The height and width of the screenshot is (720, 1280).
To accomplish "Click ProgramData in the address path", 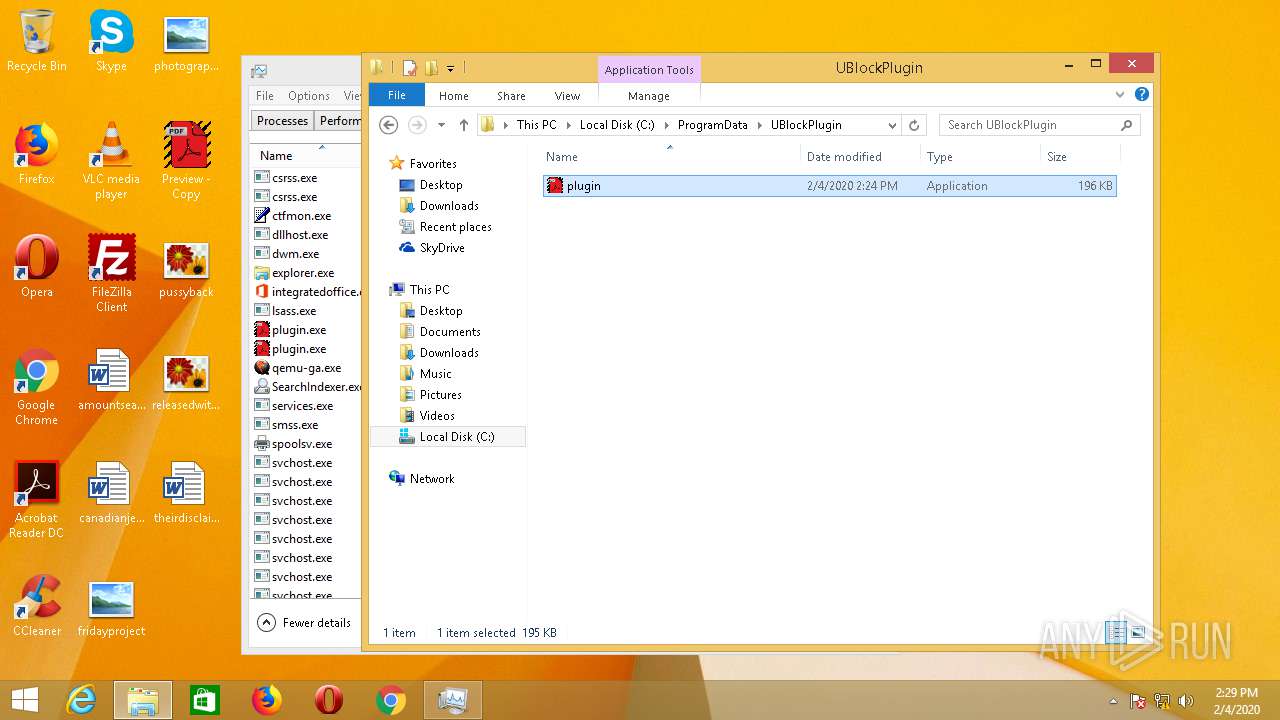I will tap(712, 125).
